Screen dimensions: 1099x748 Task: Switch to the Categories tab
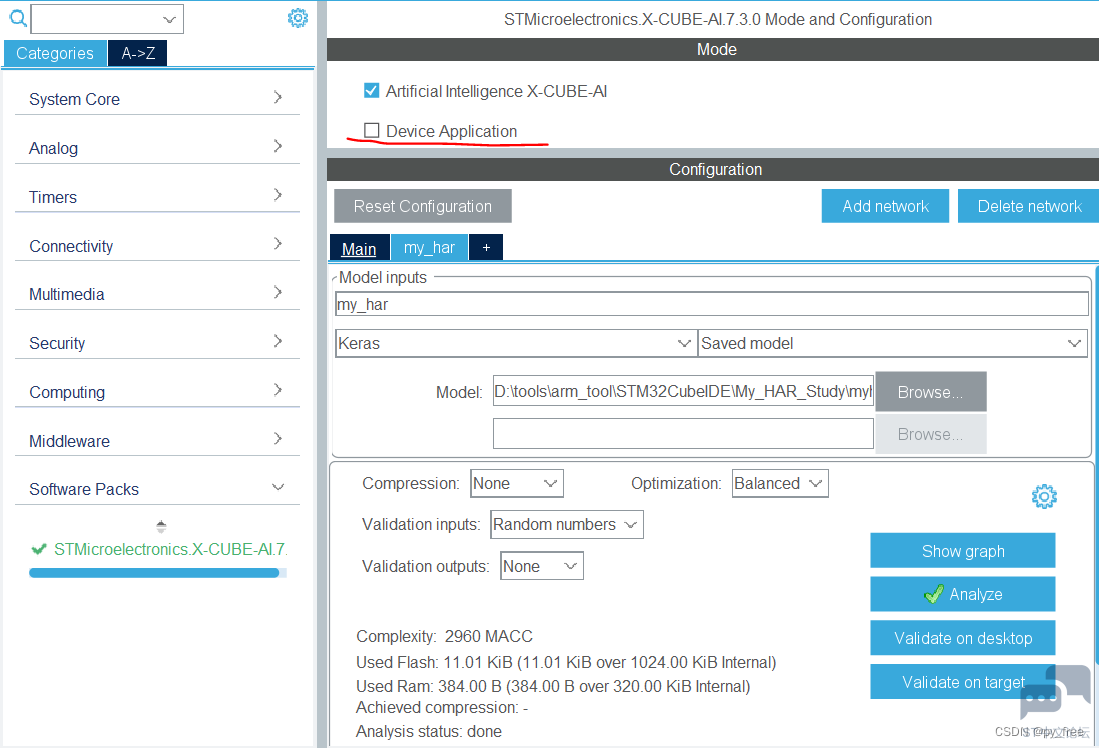55,53
